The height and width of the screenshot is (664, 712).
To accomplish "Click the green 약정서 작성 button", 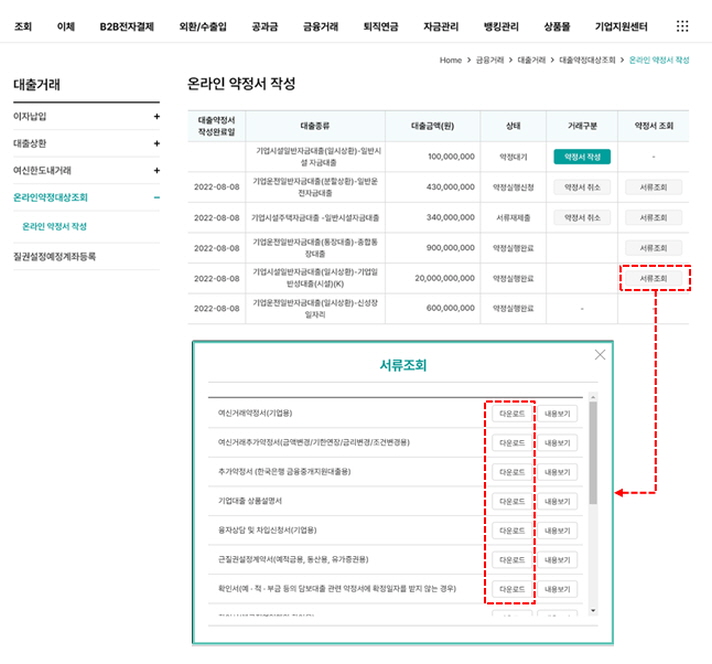I will pyautogui.click(x=581, y=156).
